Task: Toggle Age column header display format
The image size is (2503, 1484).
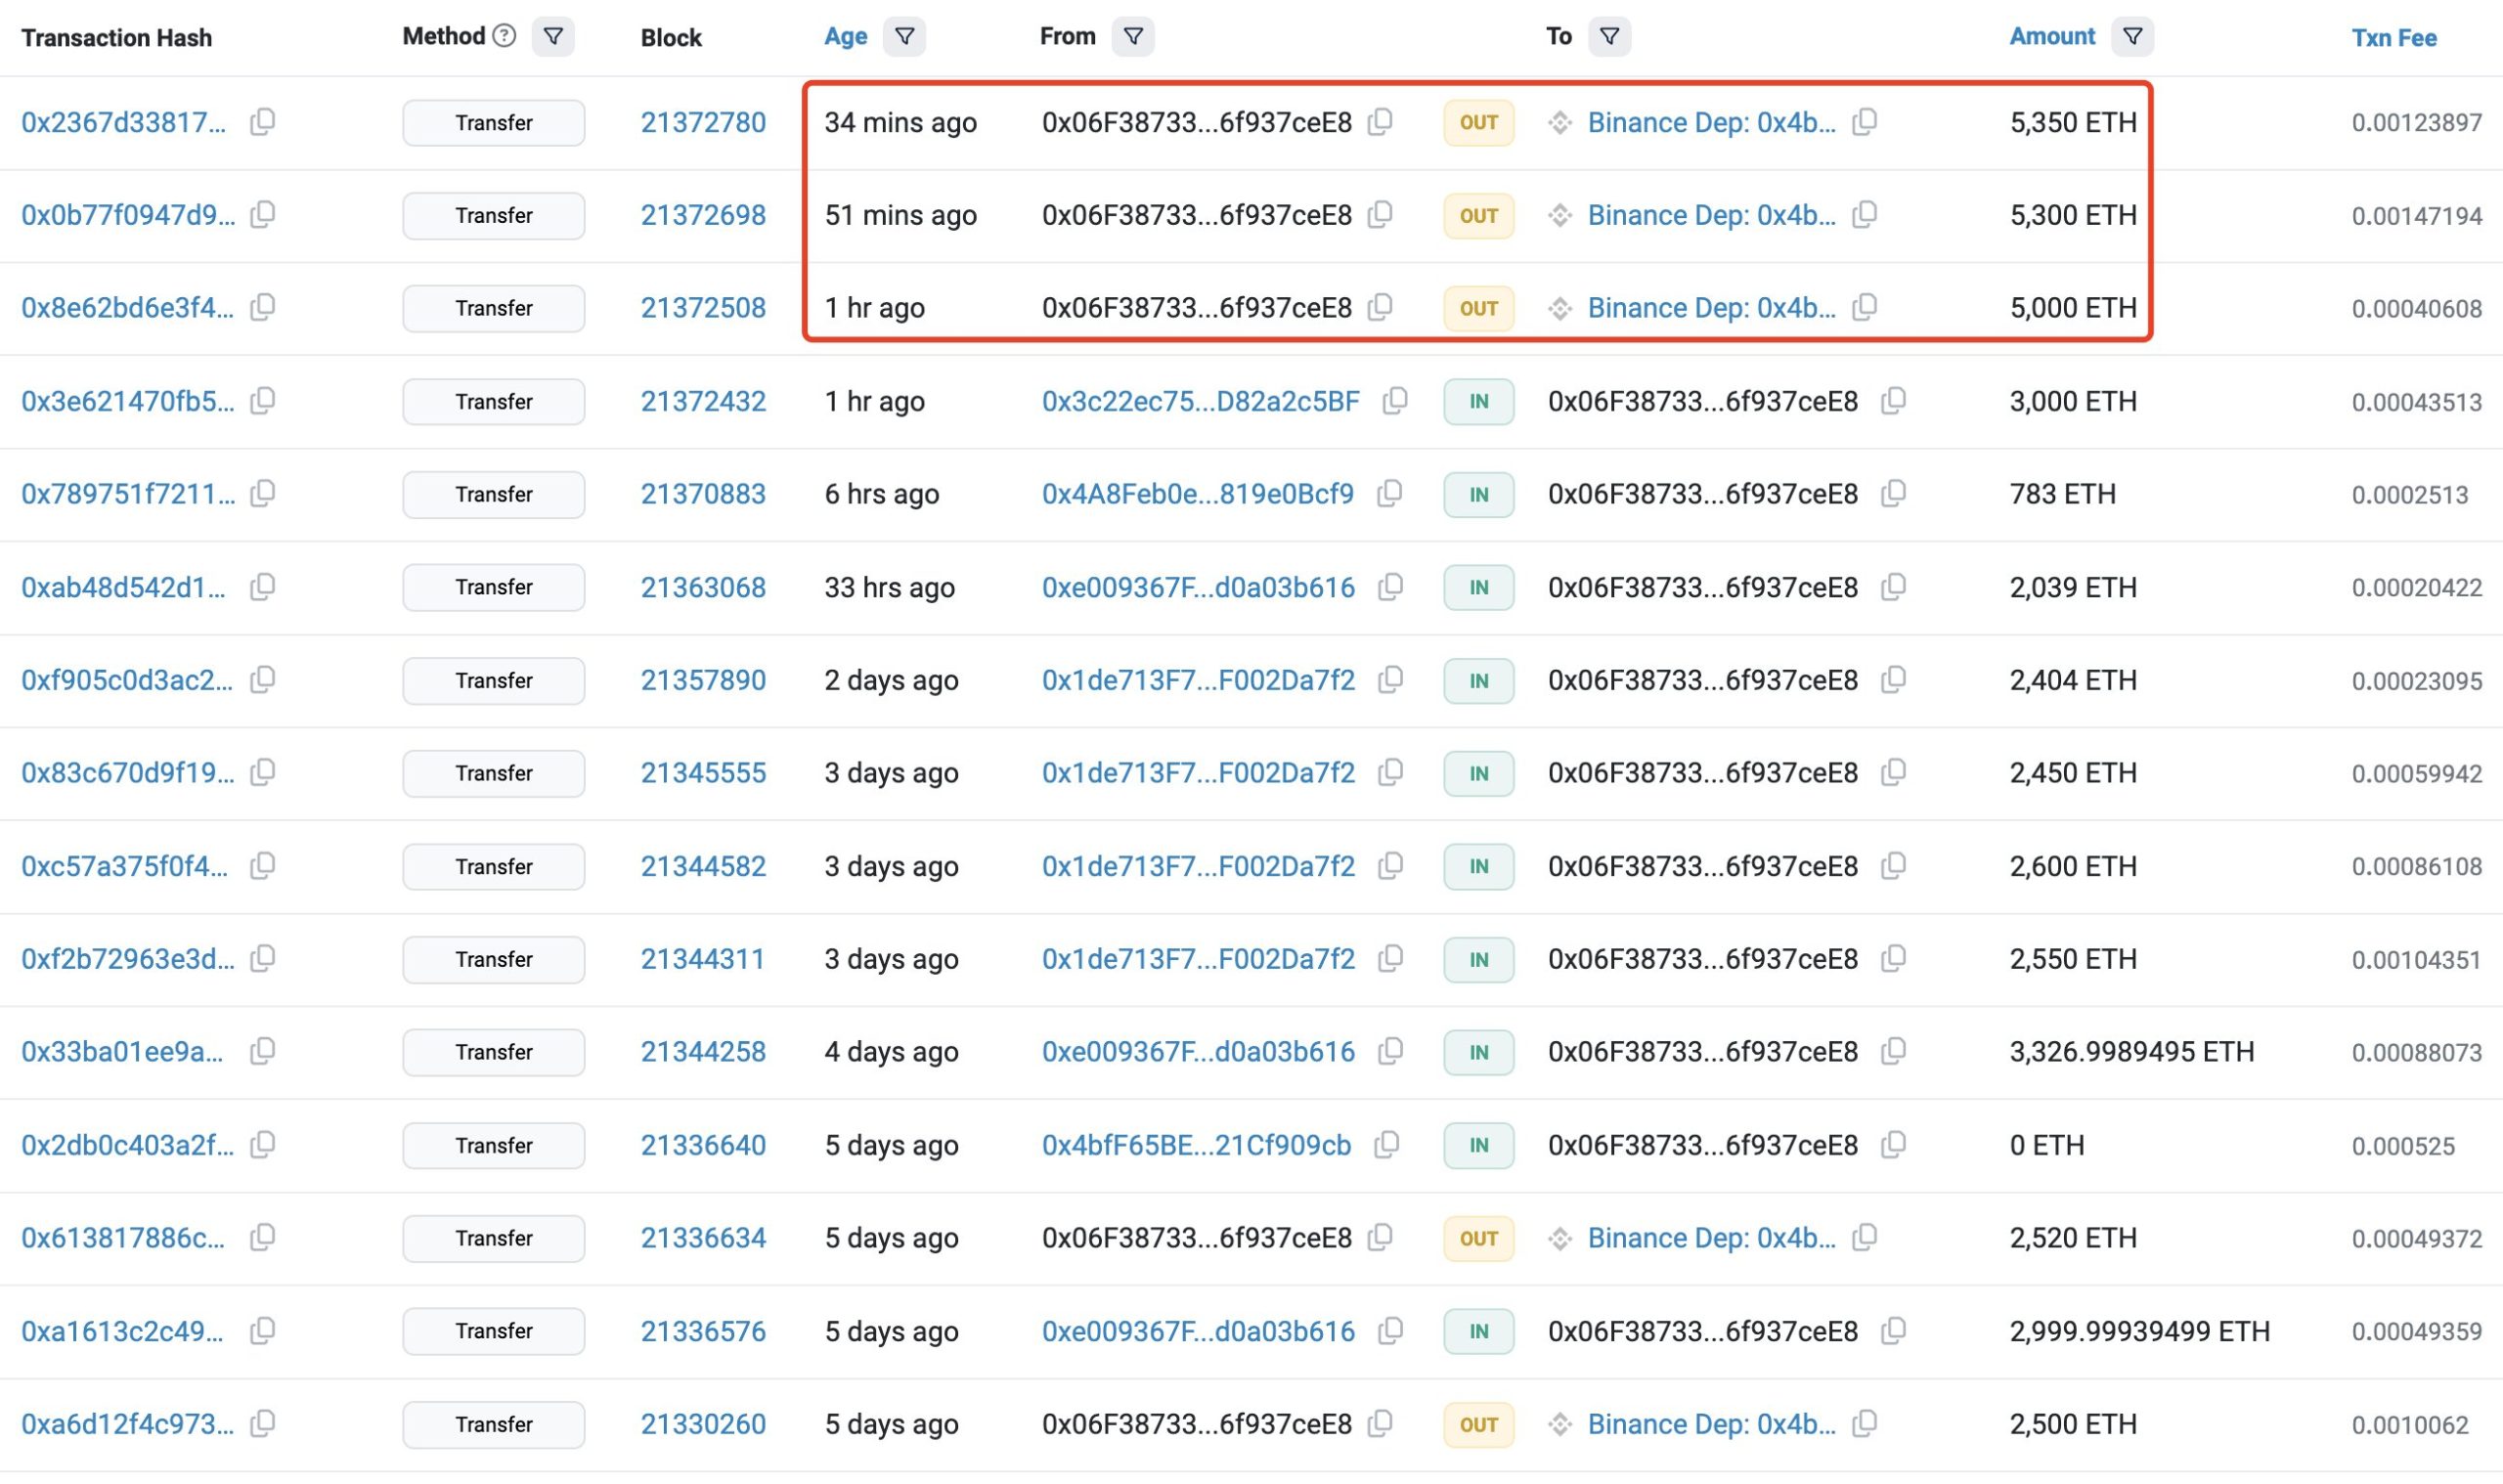Action: pos(845,37)
